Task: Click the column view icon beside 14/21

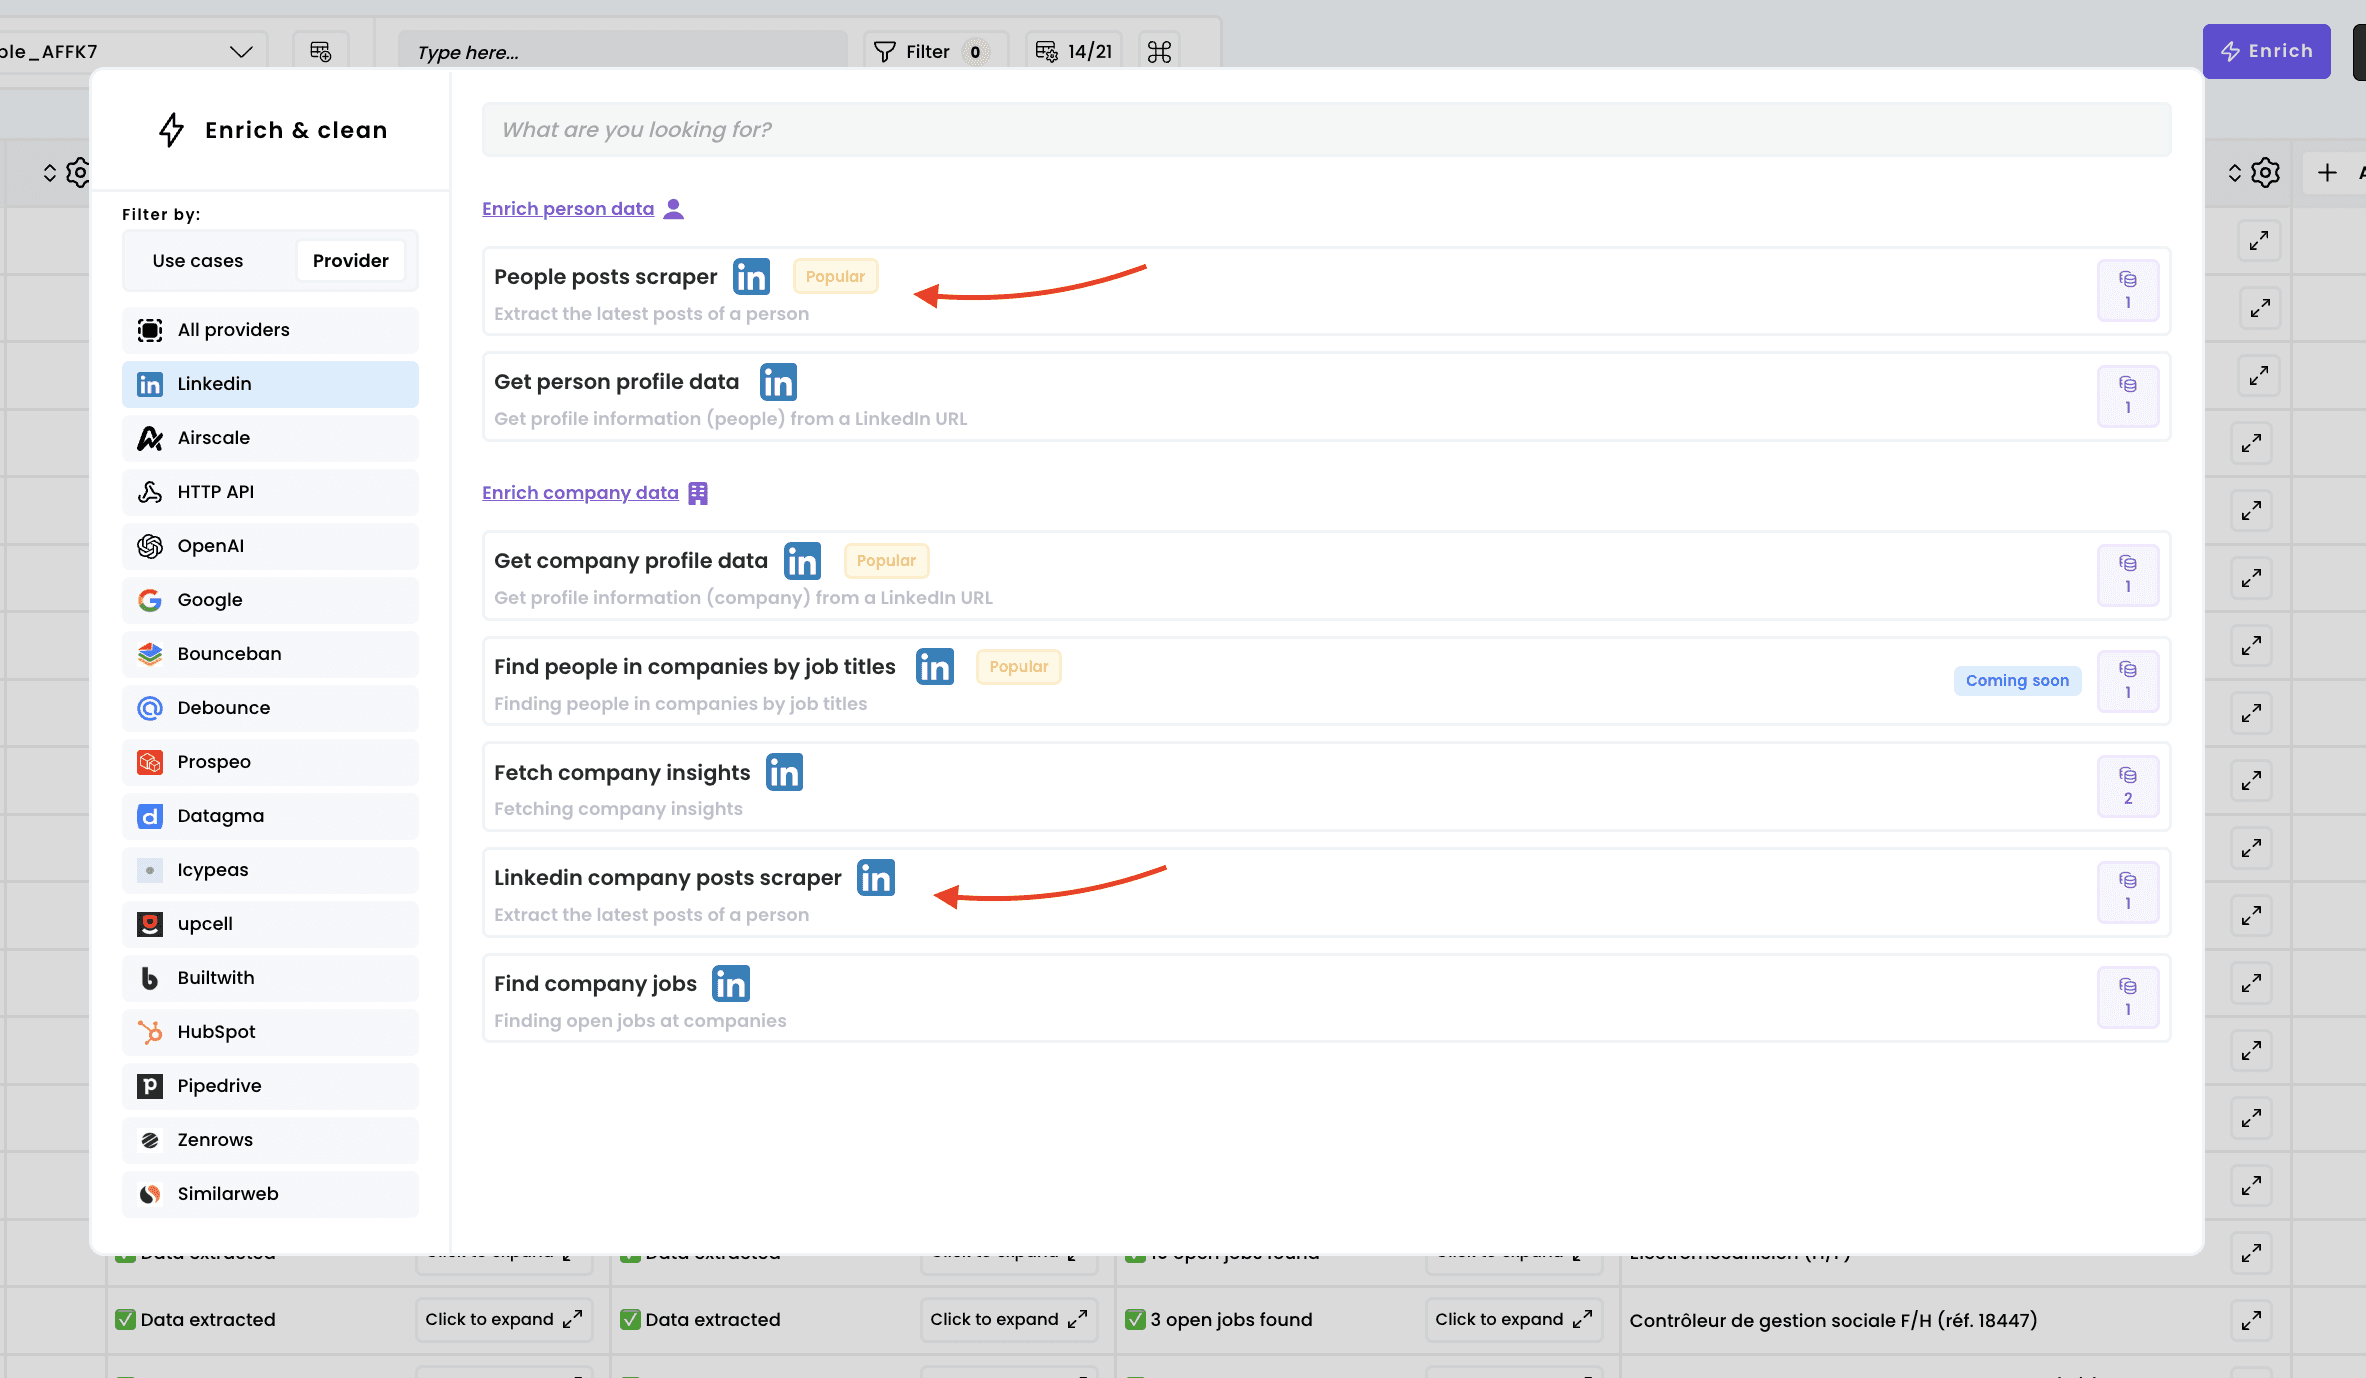Action: (x=1046, y=52)
